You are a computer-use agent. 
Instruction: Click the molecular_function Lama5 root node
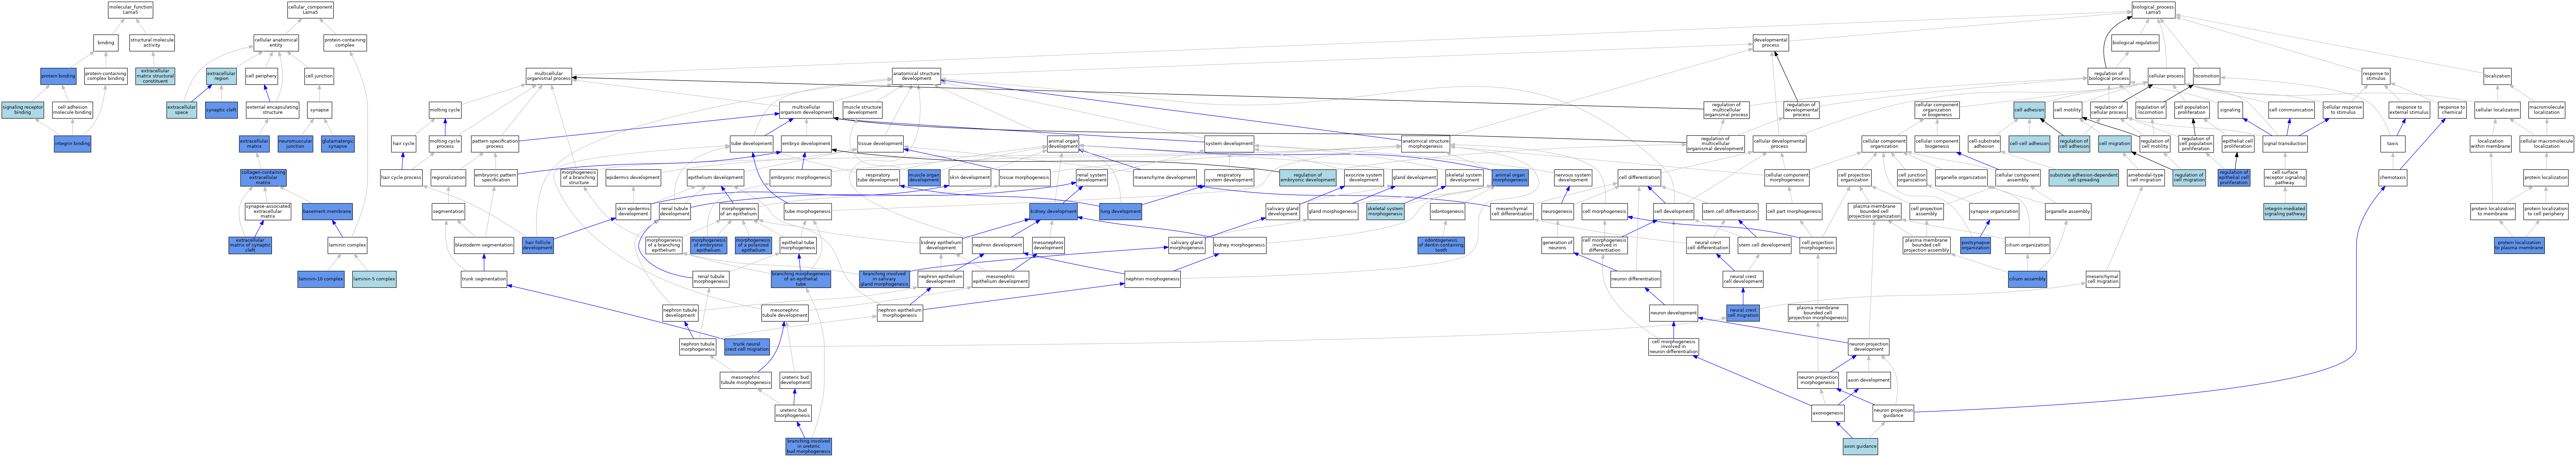tap(130, 10)
